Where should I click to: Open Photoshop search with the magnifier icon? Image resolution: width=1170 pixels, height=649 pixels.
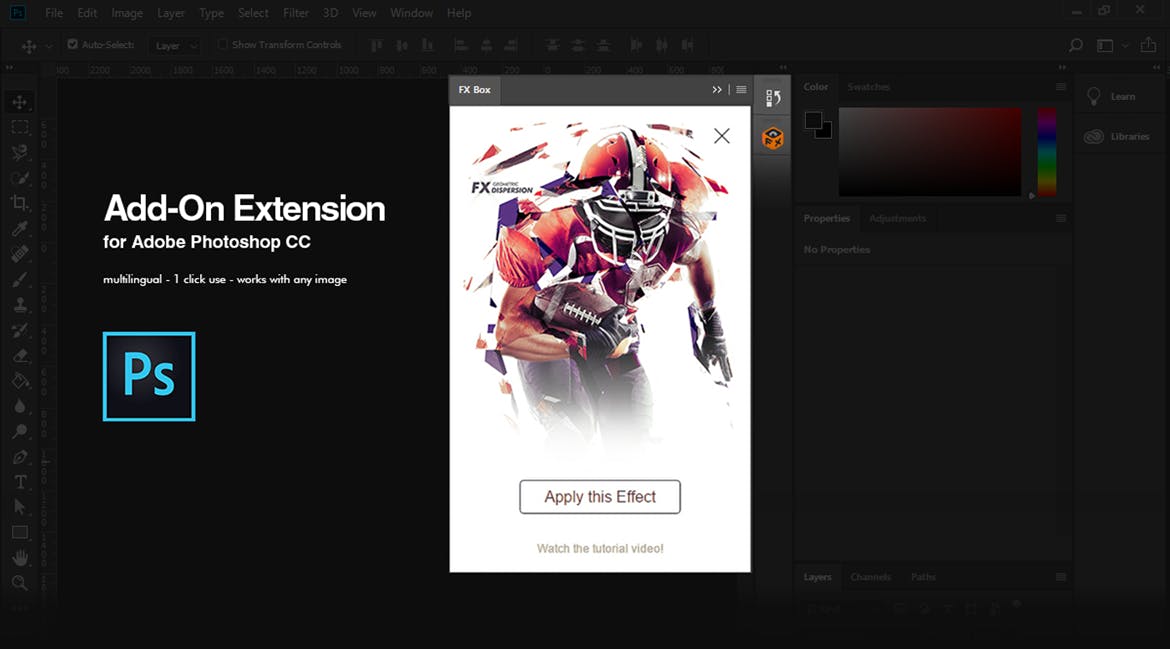1075,44
